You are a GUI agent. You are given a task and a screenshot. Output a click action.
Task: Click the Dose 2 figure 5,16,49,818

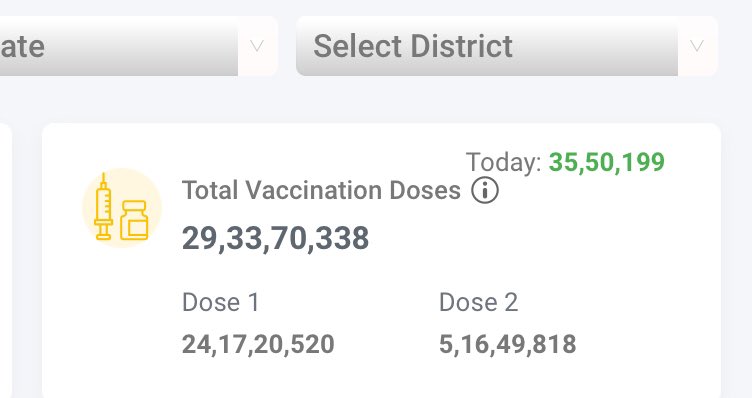point(507,344)
